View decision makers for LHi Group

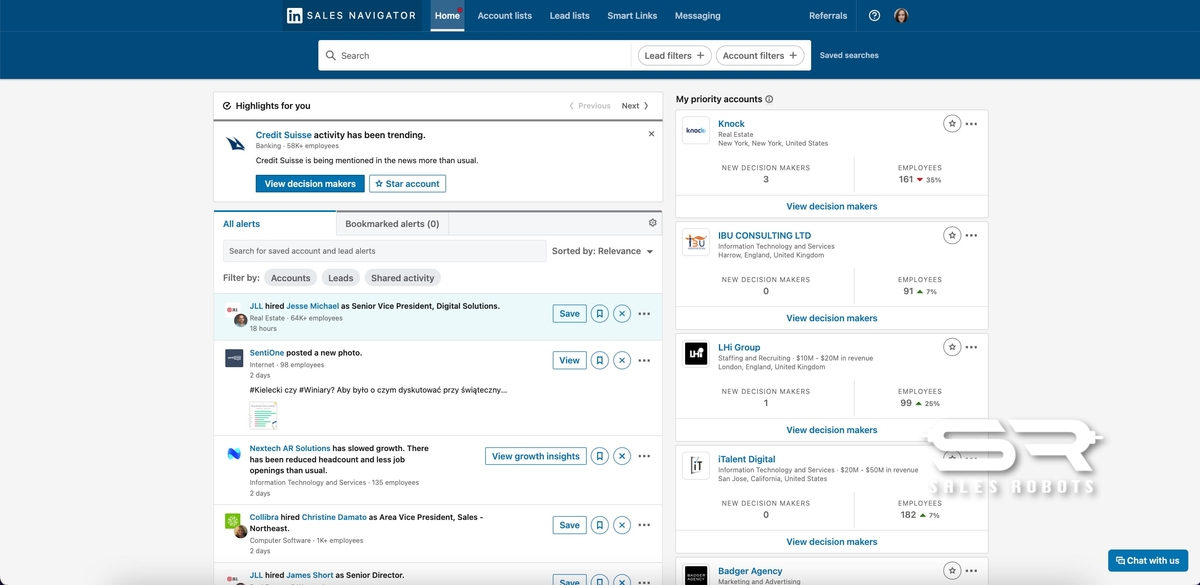click(832, 430)
